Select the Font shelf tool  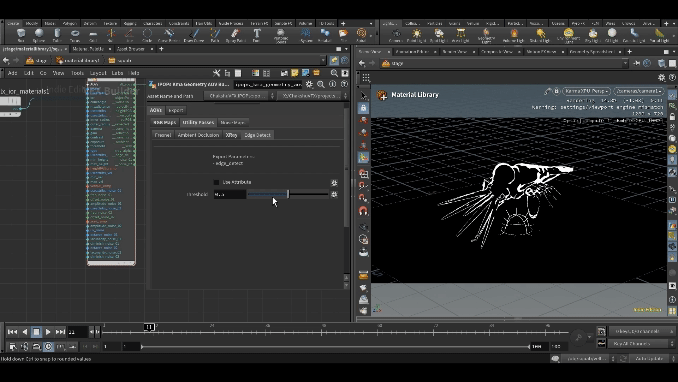point(256,35)
